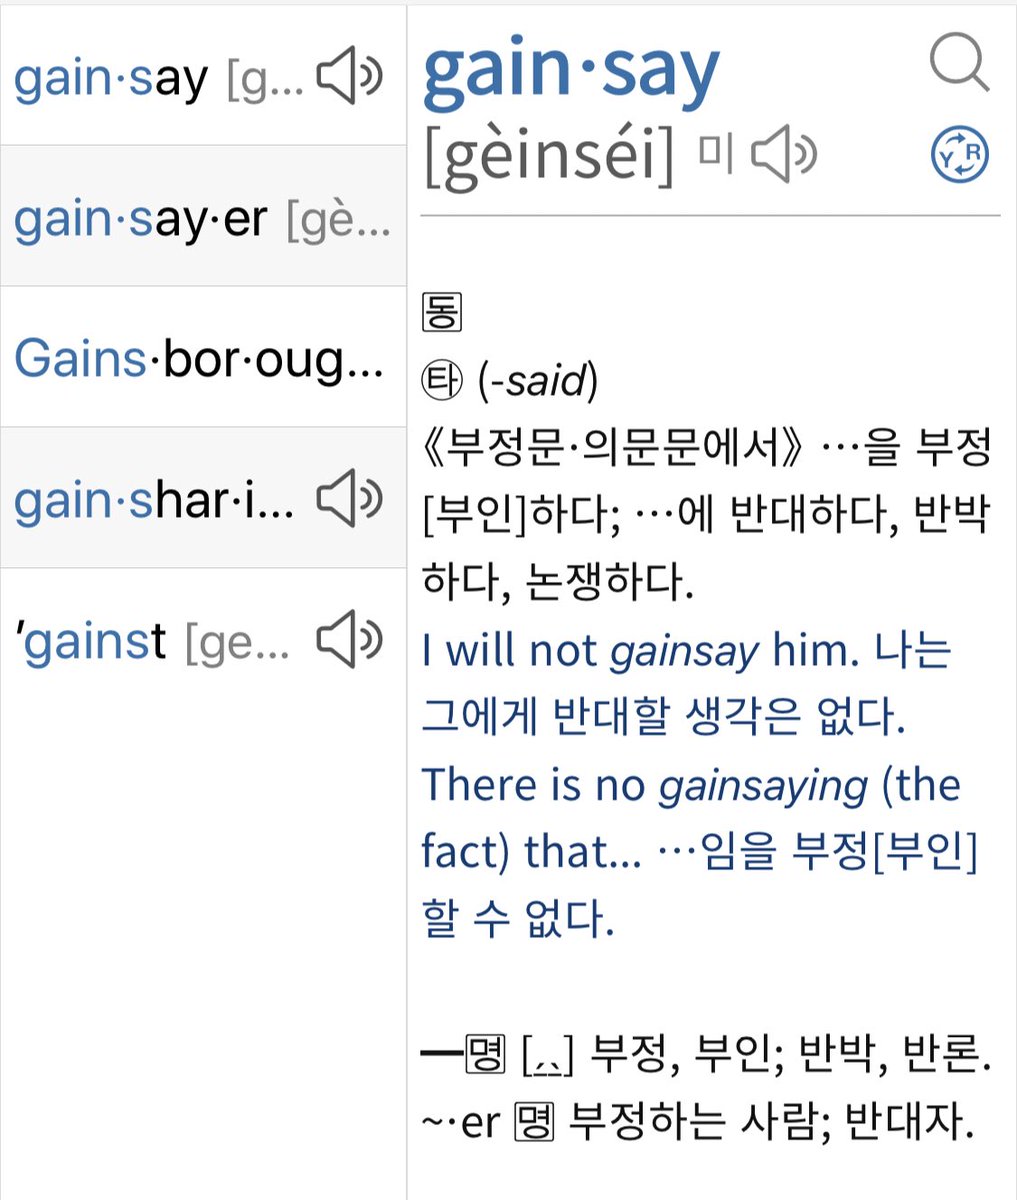Click the 동 verb part-of-speech badge

(x=441, y=312)
